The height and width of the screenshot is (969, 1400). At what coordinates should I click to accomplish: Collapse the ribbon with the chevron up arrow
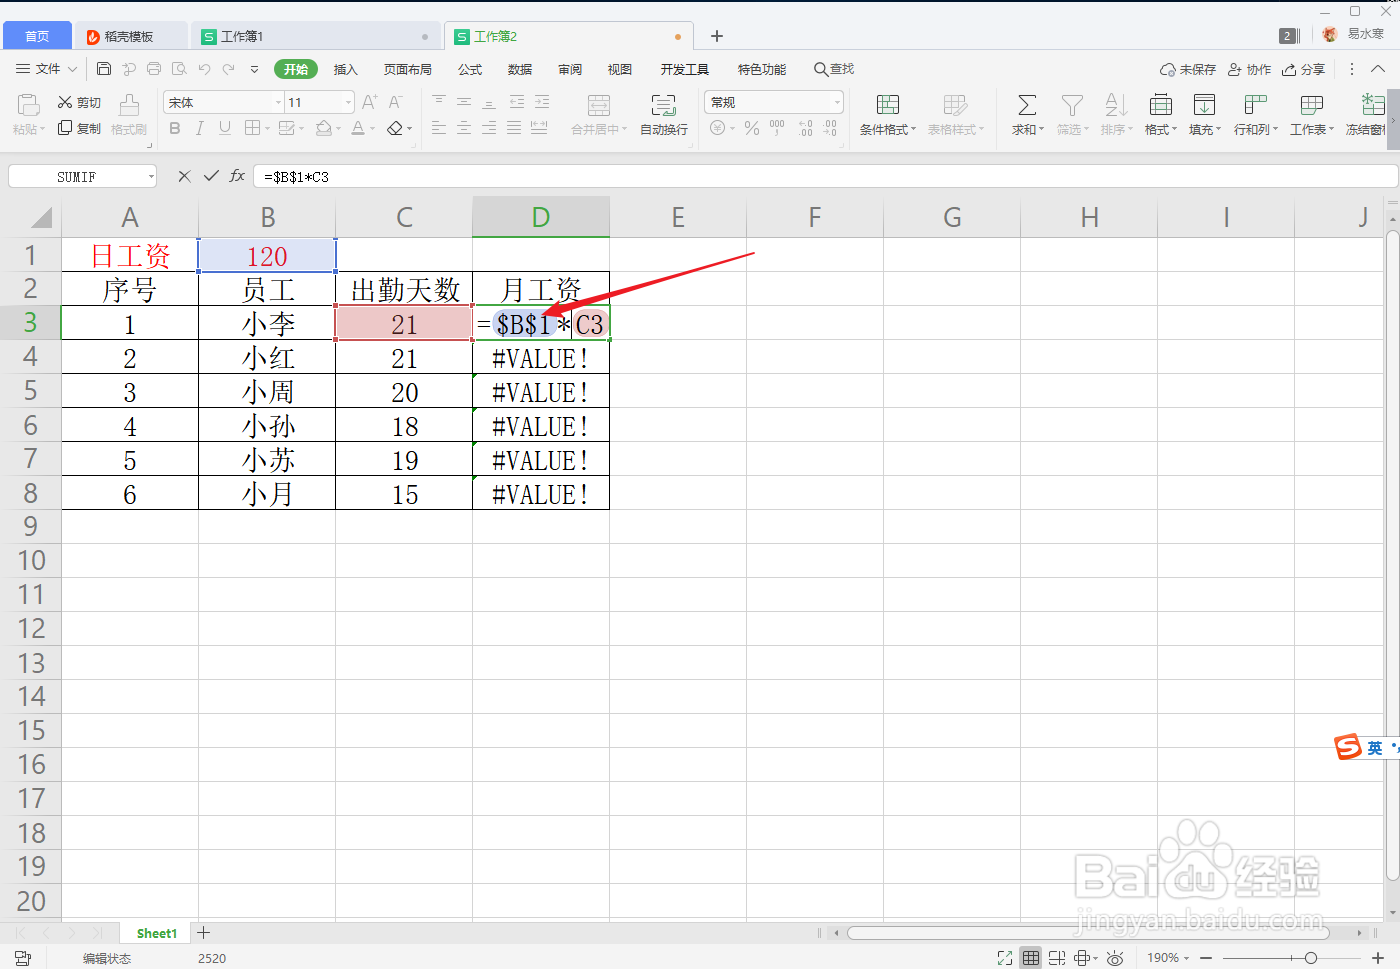pyautogui.click(x=1378, y=69)
